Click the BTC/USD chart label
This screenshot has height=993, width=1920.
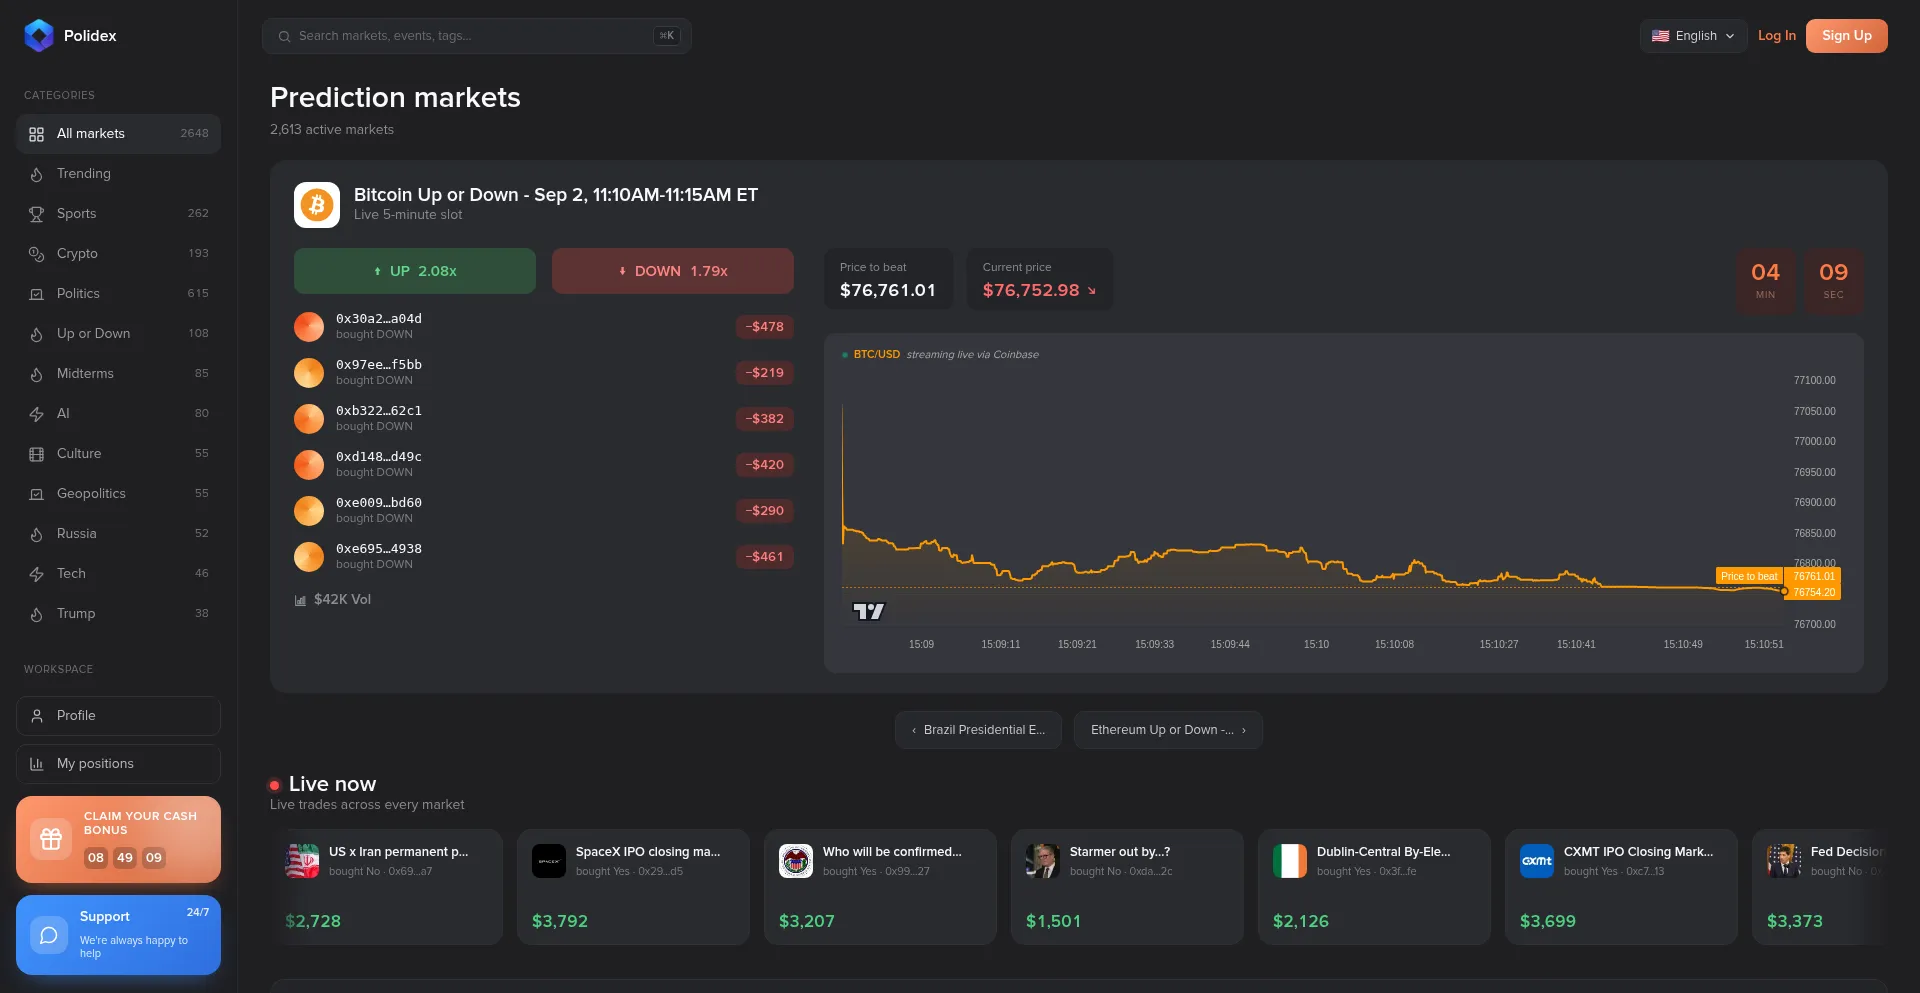(x=877, y=355)
